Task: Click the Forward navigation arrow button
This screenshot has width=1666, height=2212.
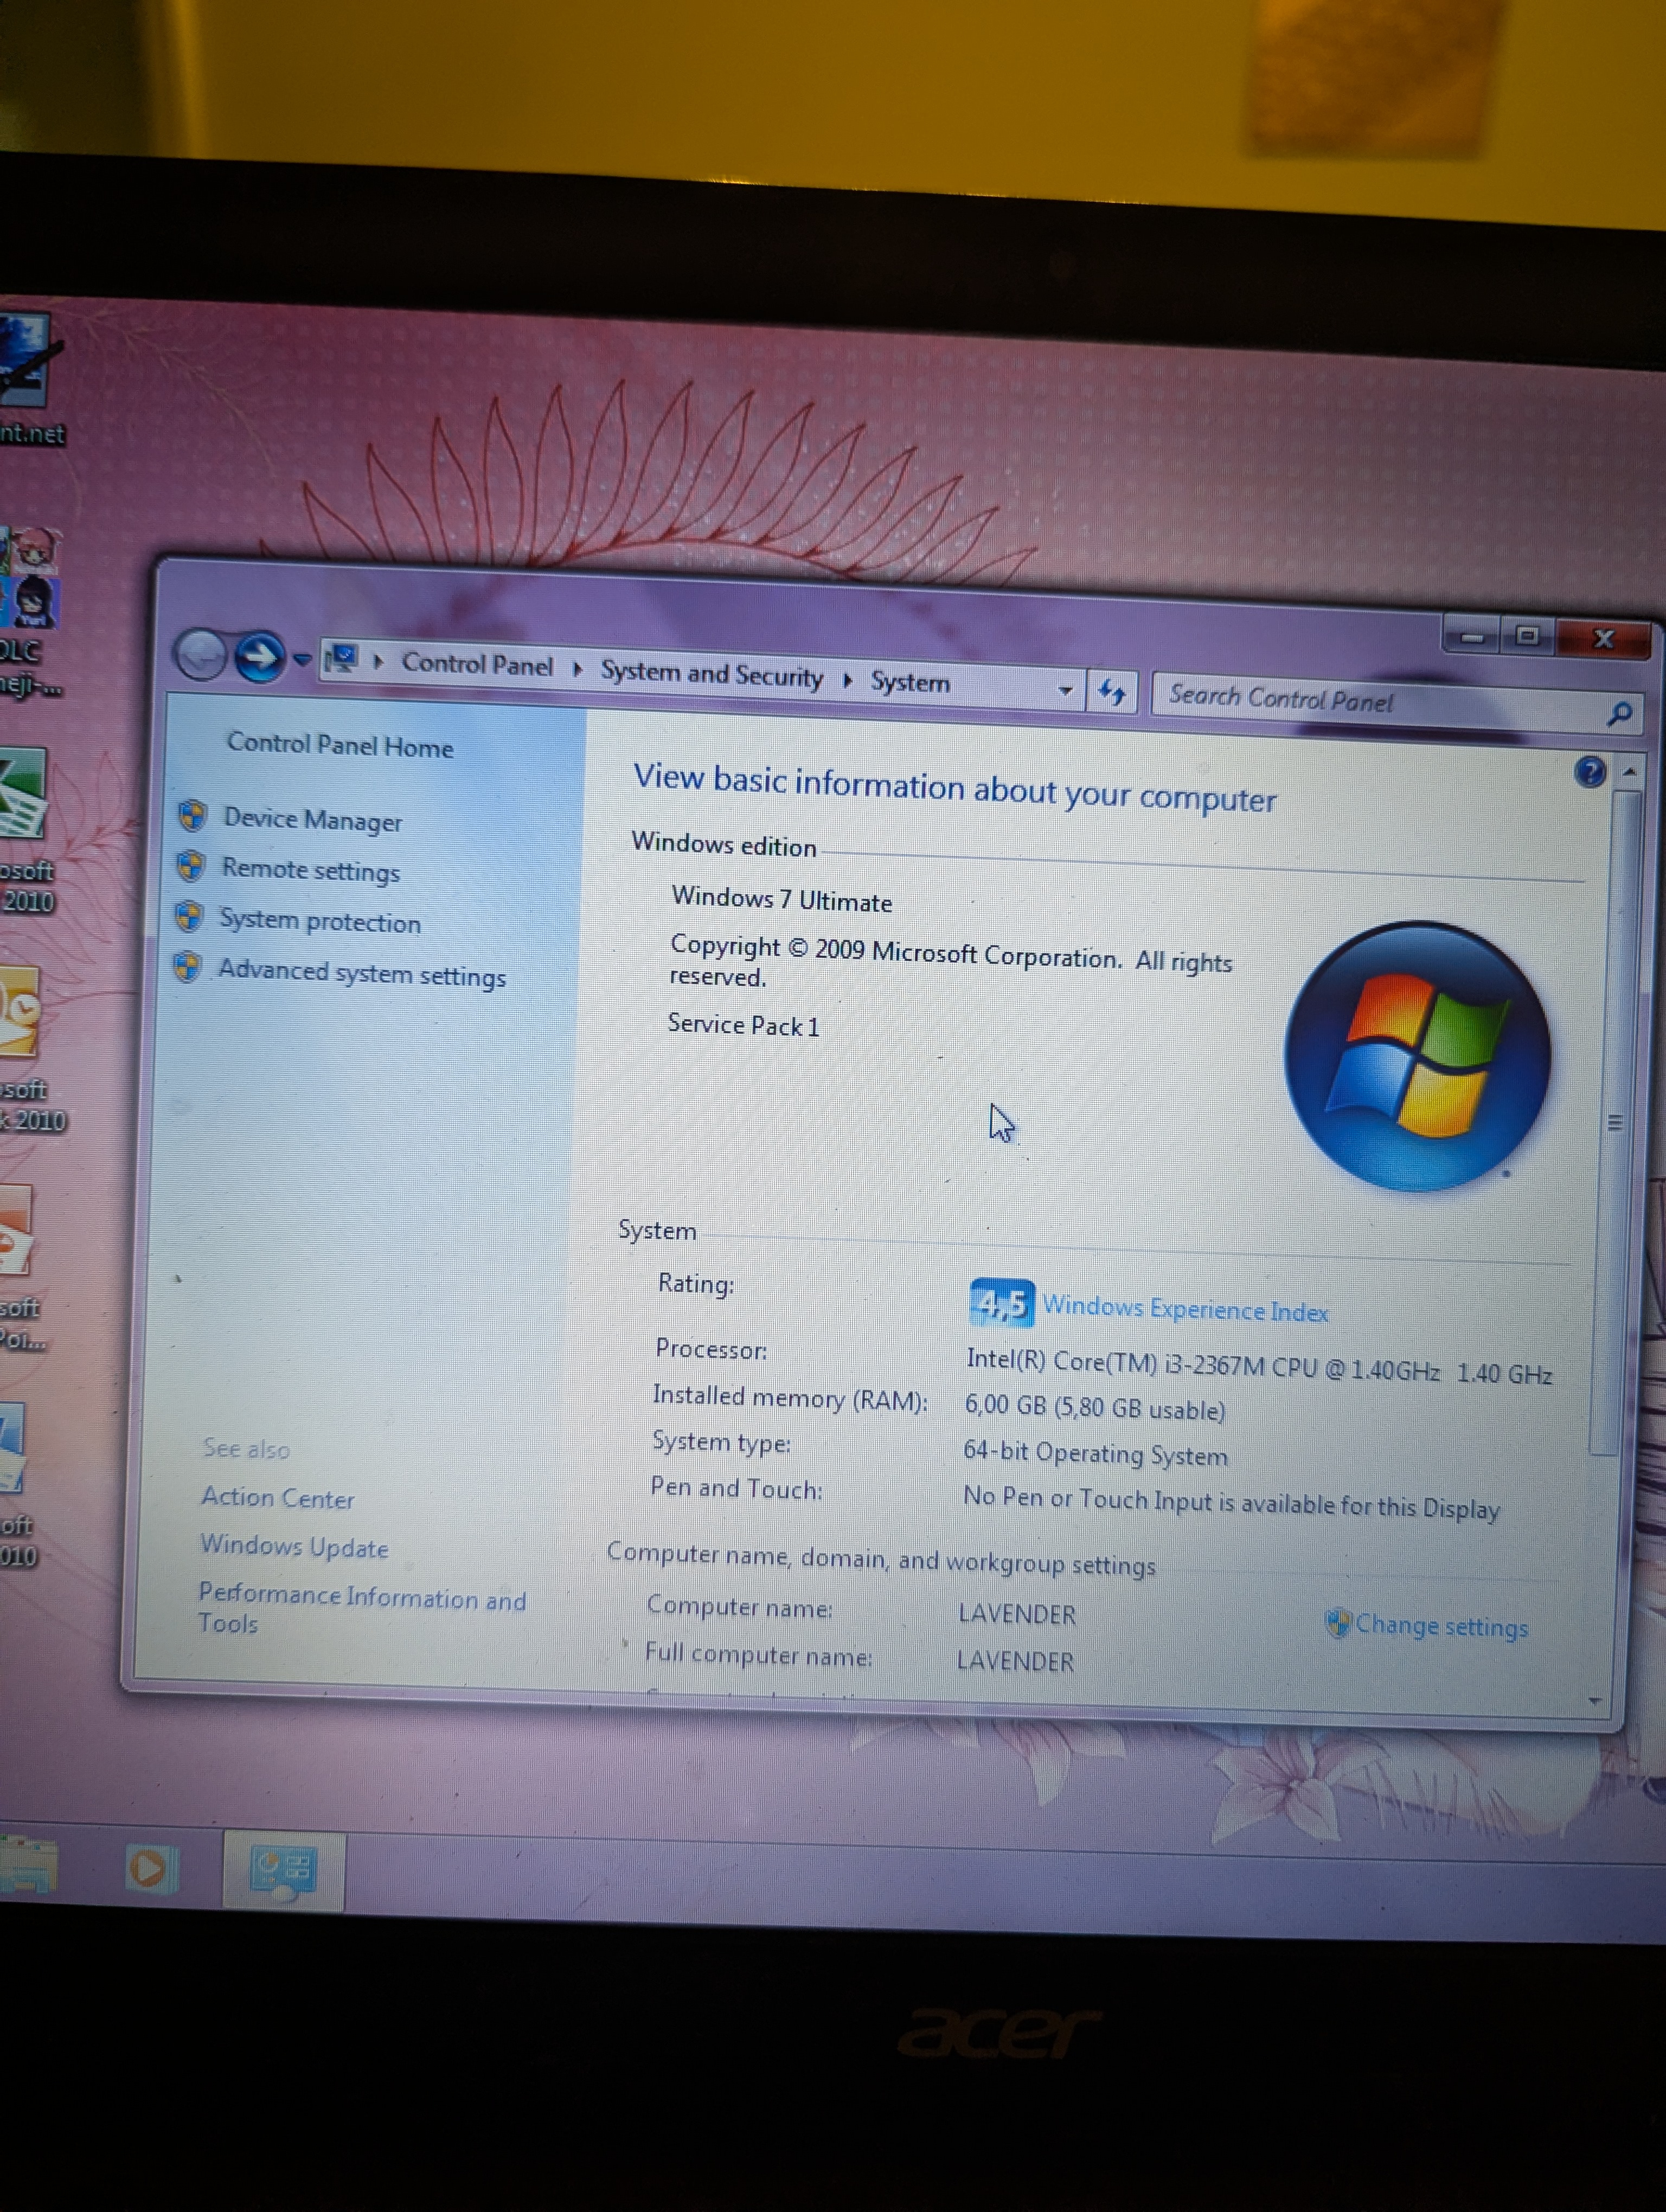Action: click(260, 657)
